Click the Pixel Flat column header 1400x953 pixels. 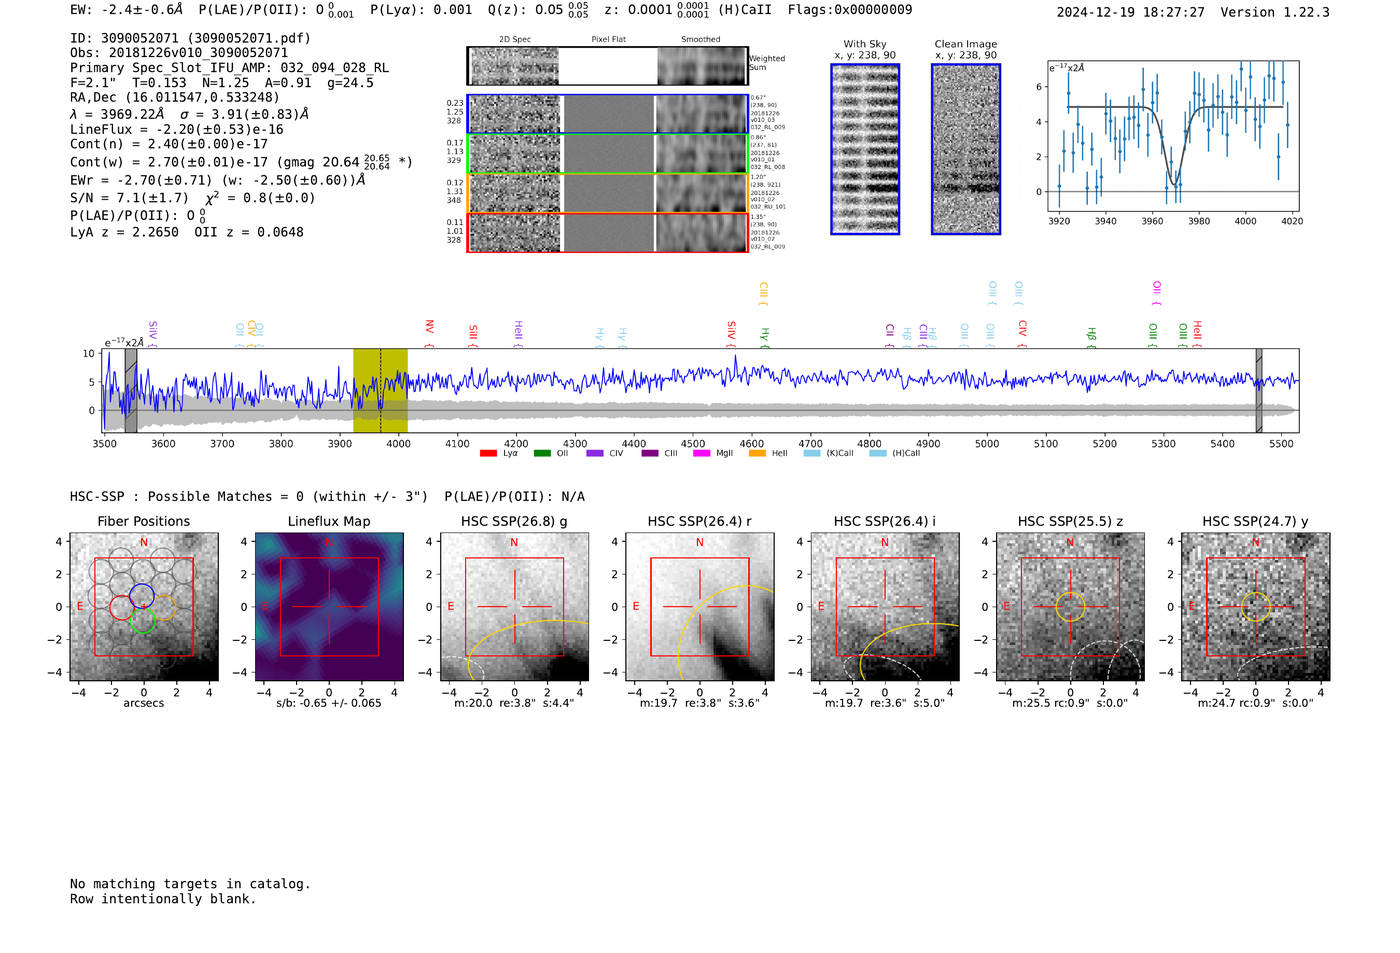click(608, 40)
